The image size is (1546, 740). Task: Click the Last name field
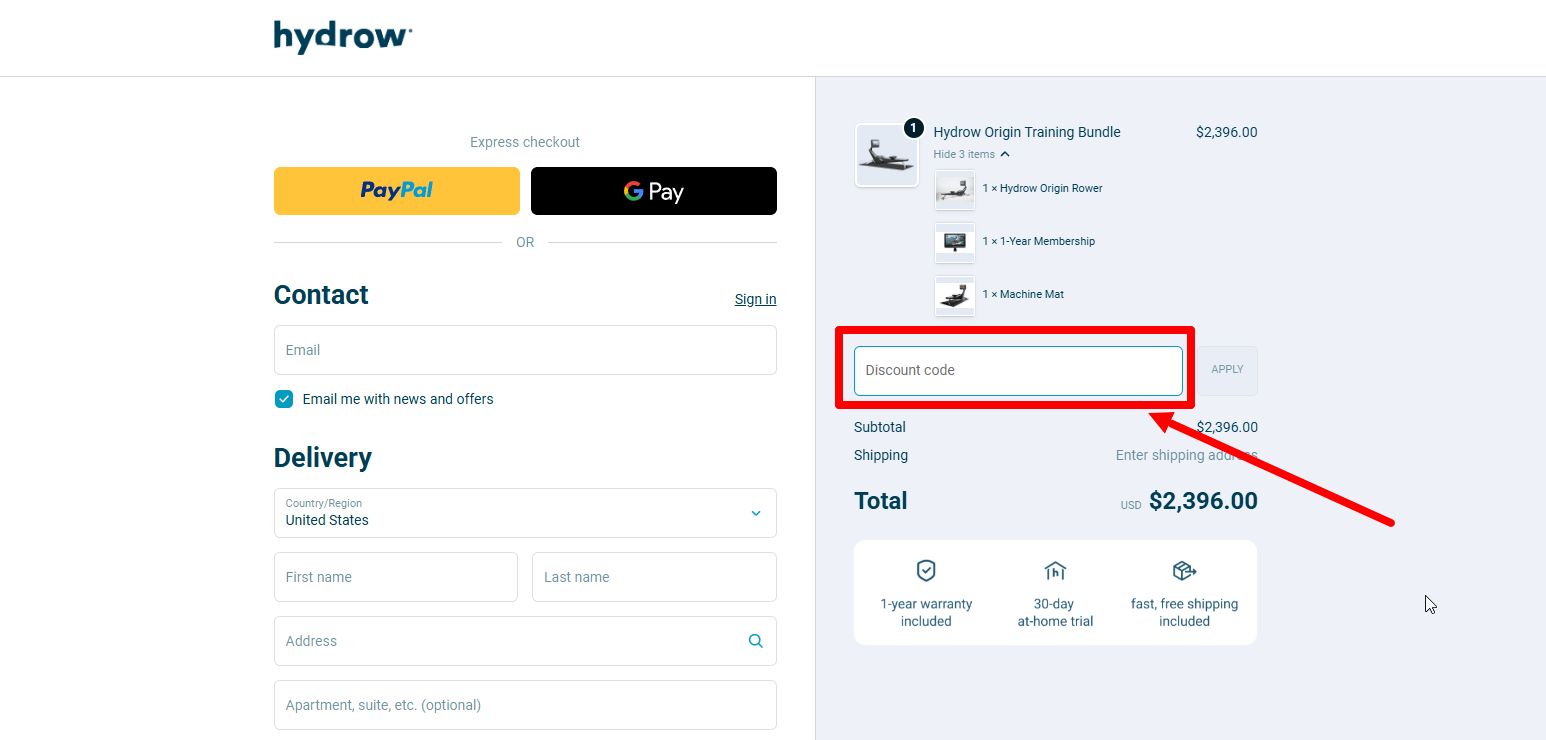(x=654, y=577)
